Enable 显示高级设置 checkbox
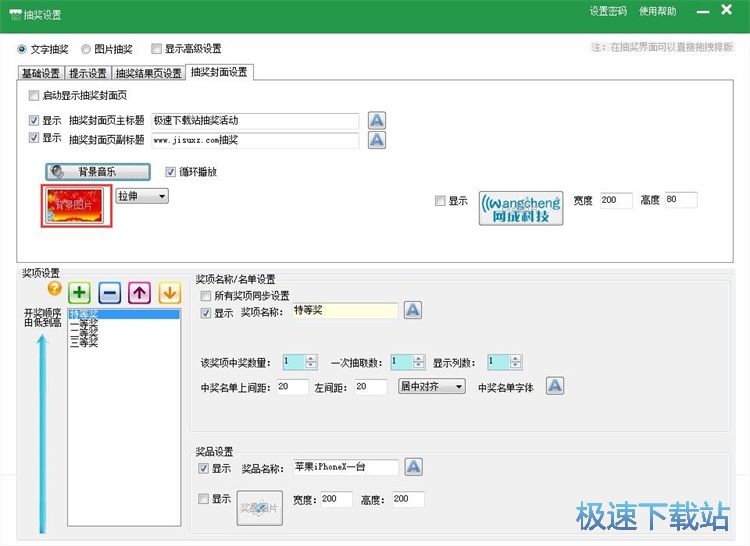The height and width of the screenshot is (546, 750). coord(156,48)
